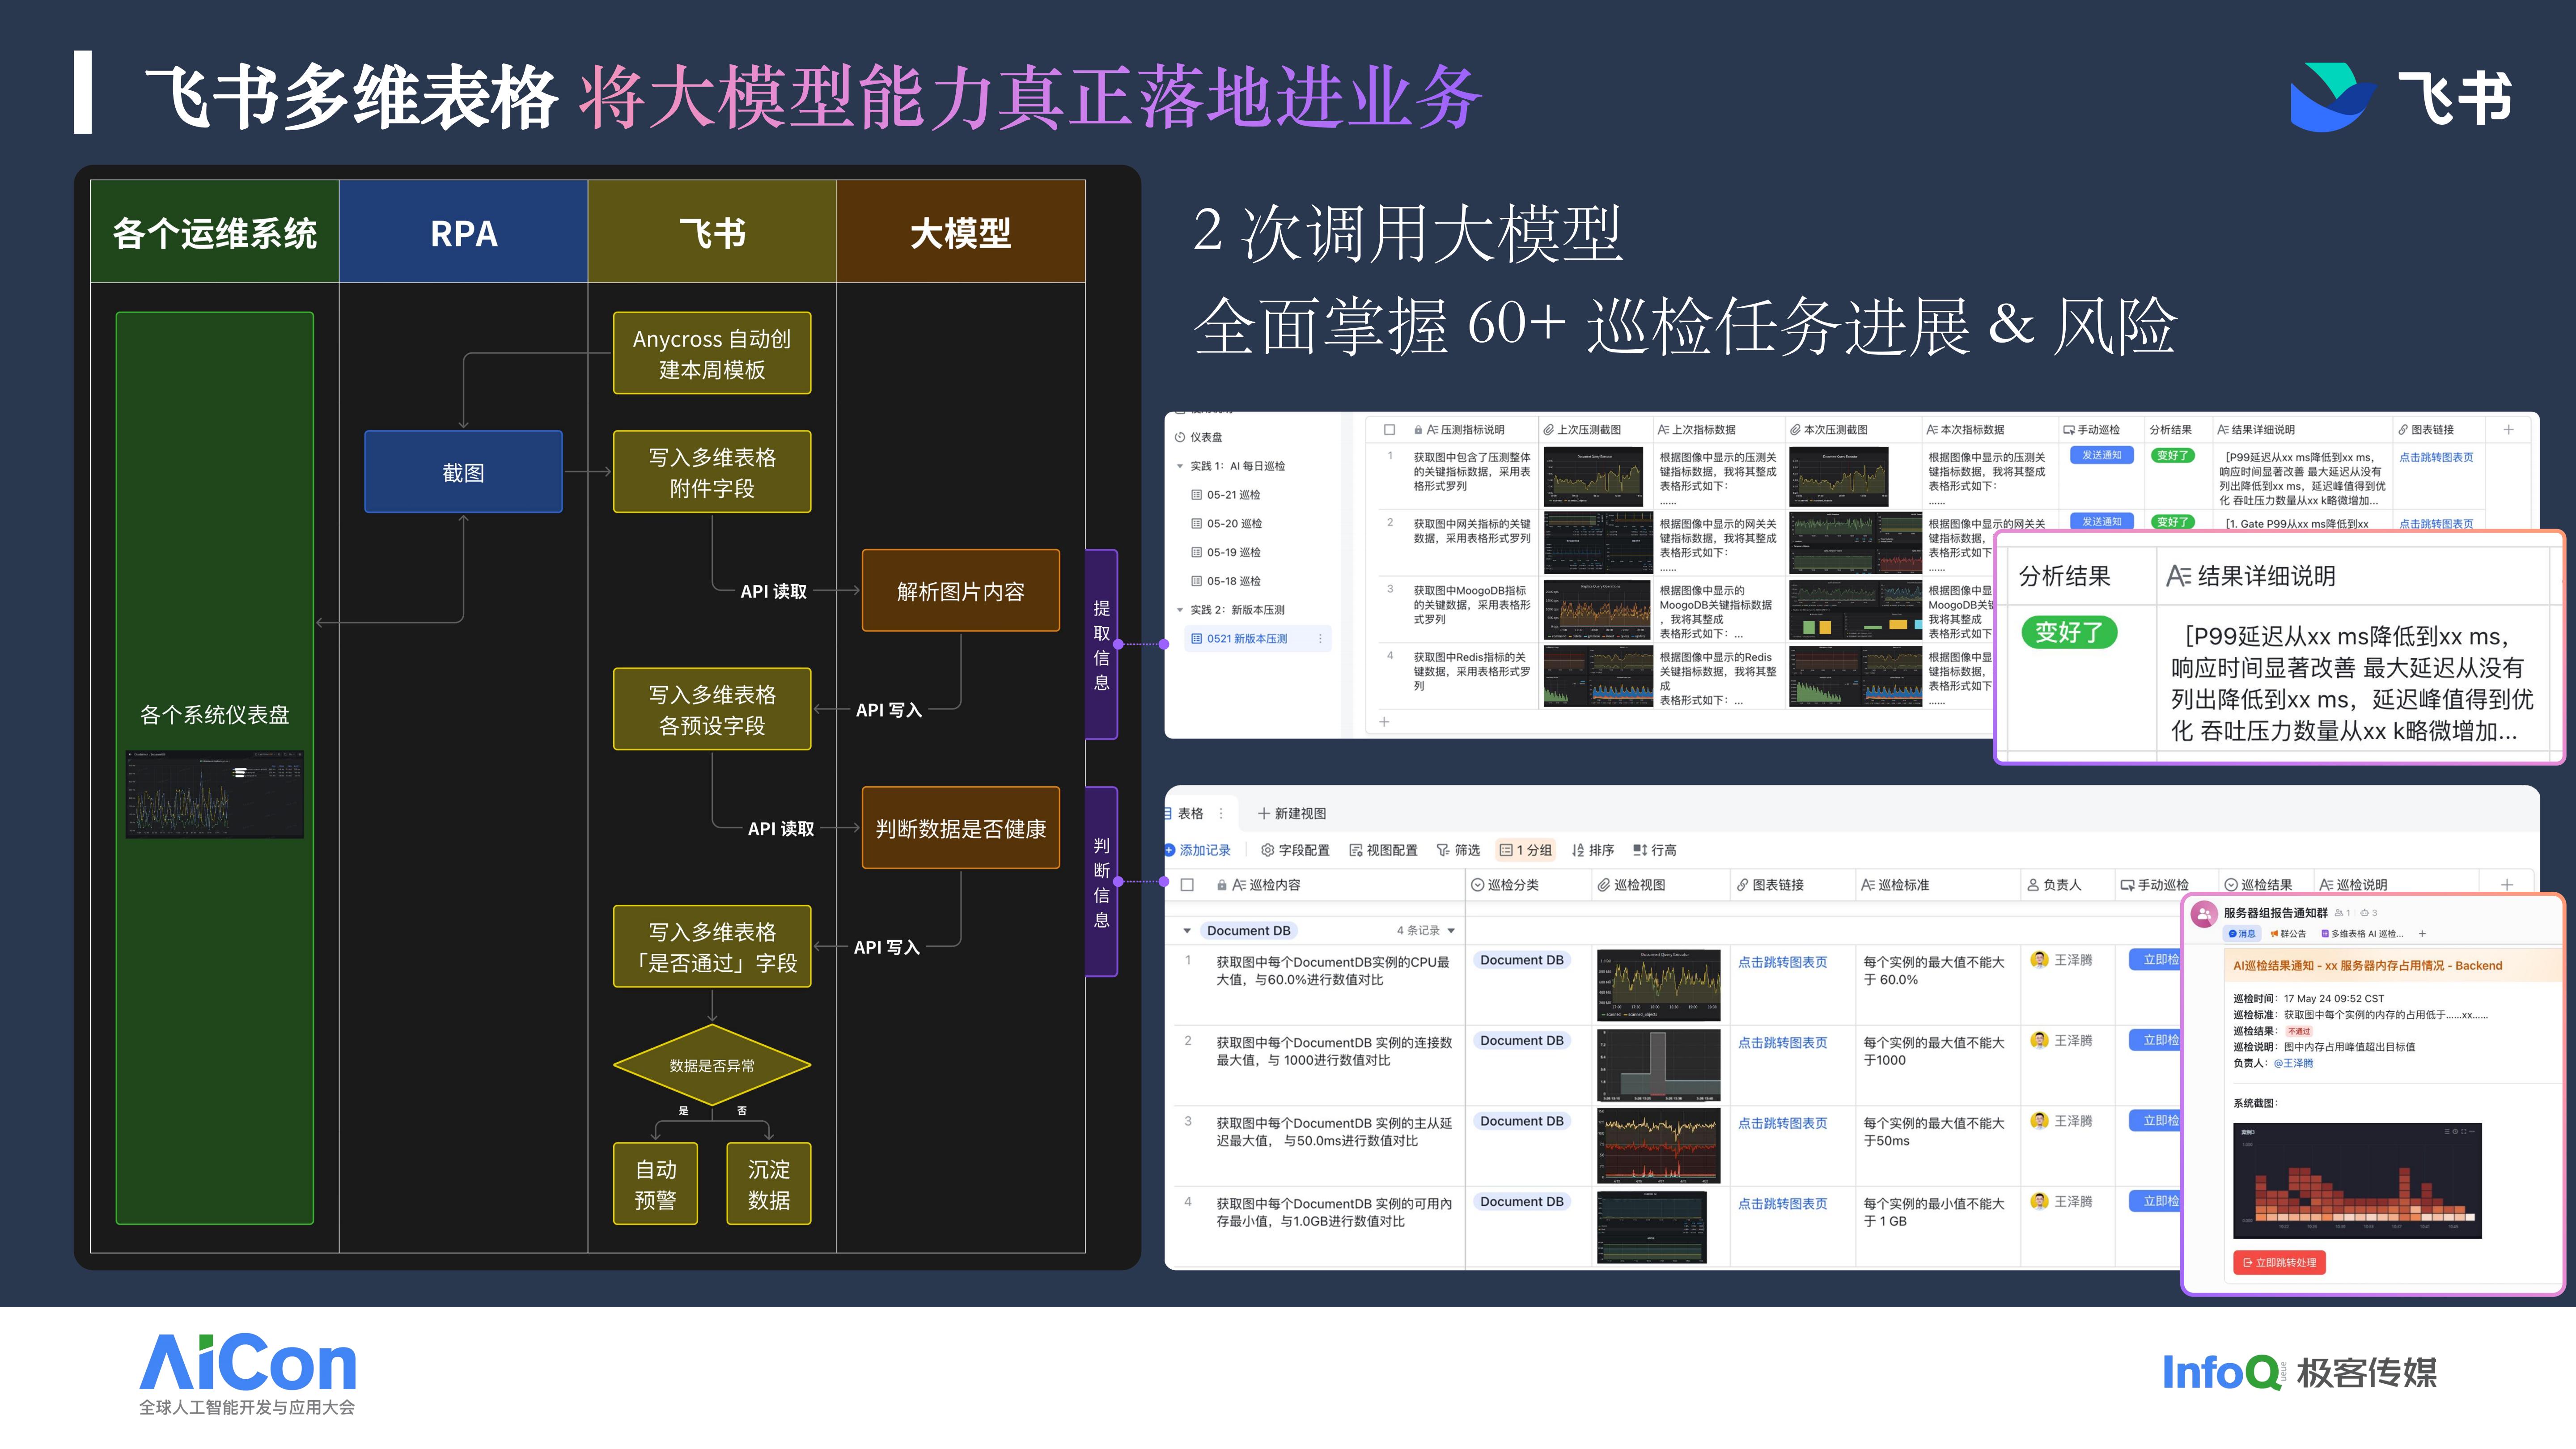
Task: Click the red 立即跳转处理 button
Action: (x=2279, y=1263)
